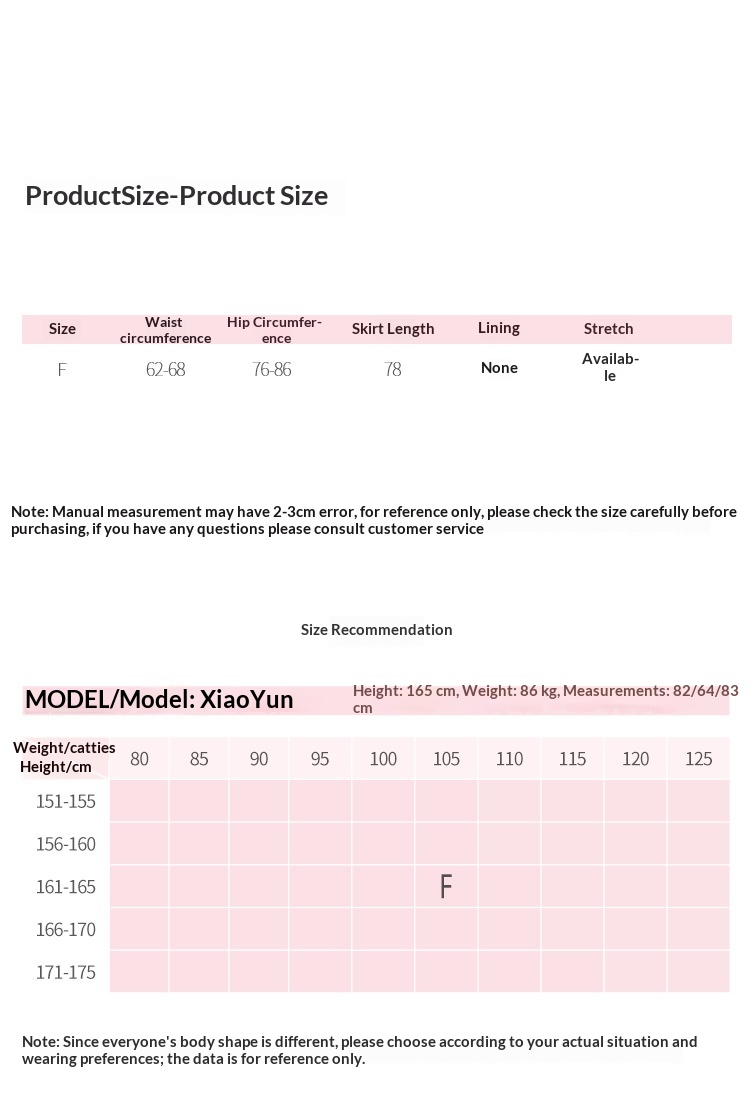Click the 171-175 height row label
The image size is (750, 1115).
(66, 972)
